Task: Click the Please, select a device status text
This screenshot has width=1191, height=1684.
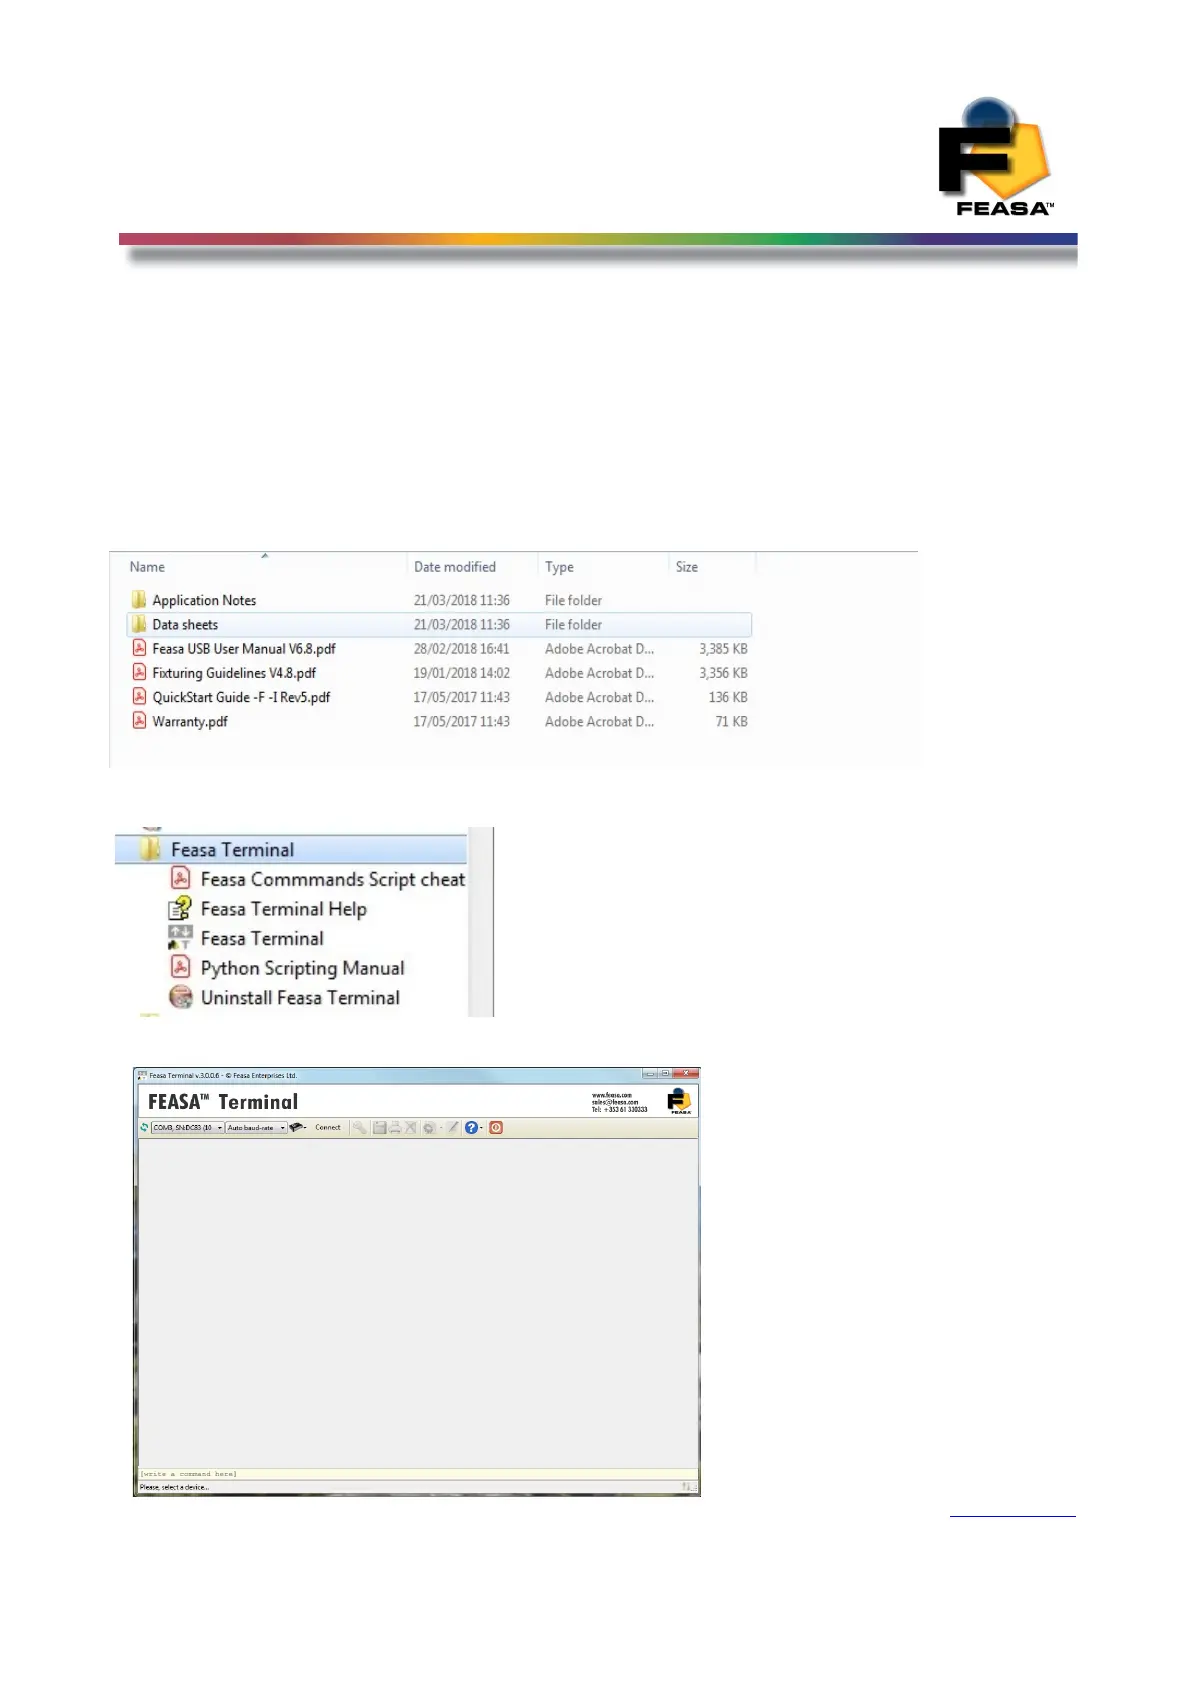Action: pyautogui.click(x=174, y=1487)
